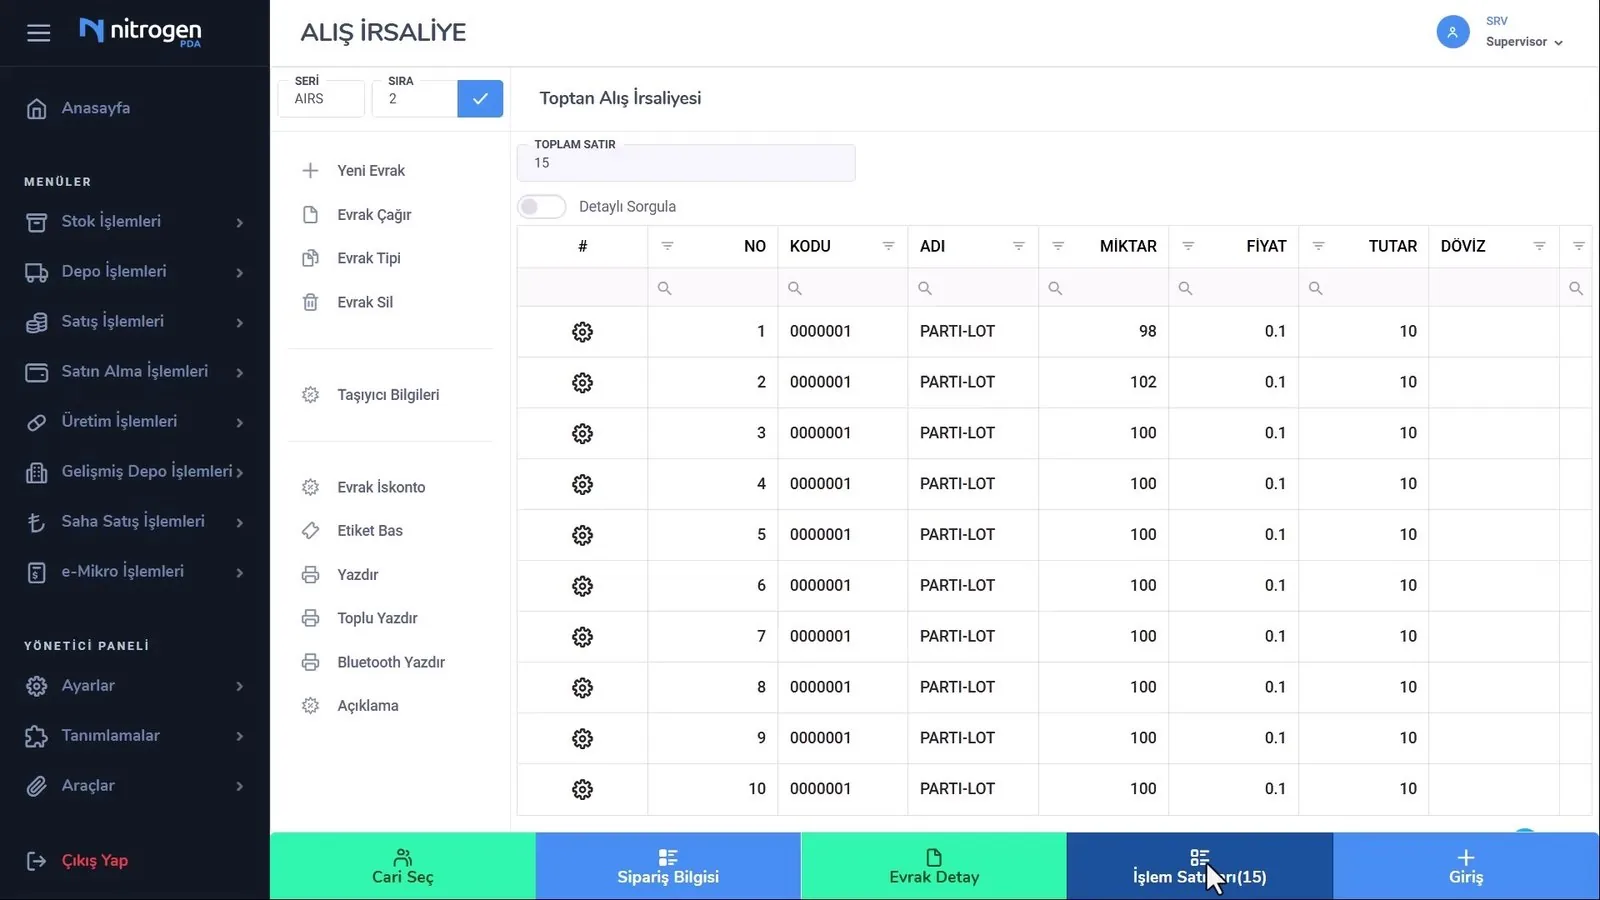The width and height of the screenshot is (1600, 900).
Task: Click the ADI column search field
Action: tap(973, 288)
